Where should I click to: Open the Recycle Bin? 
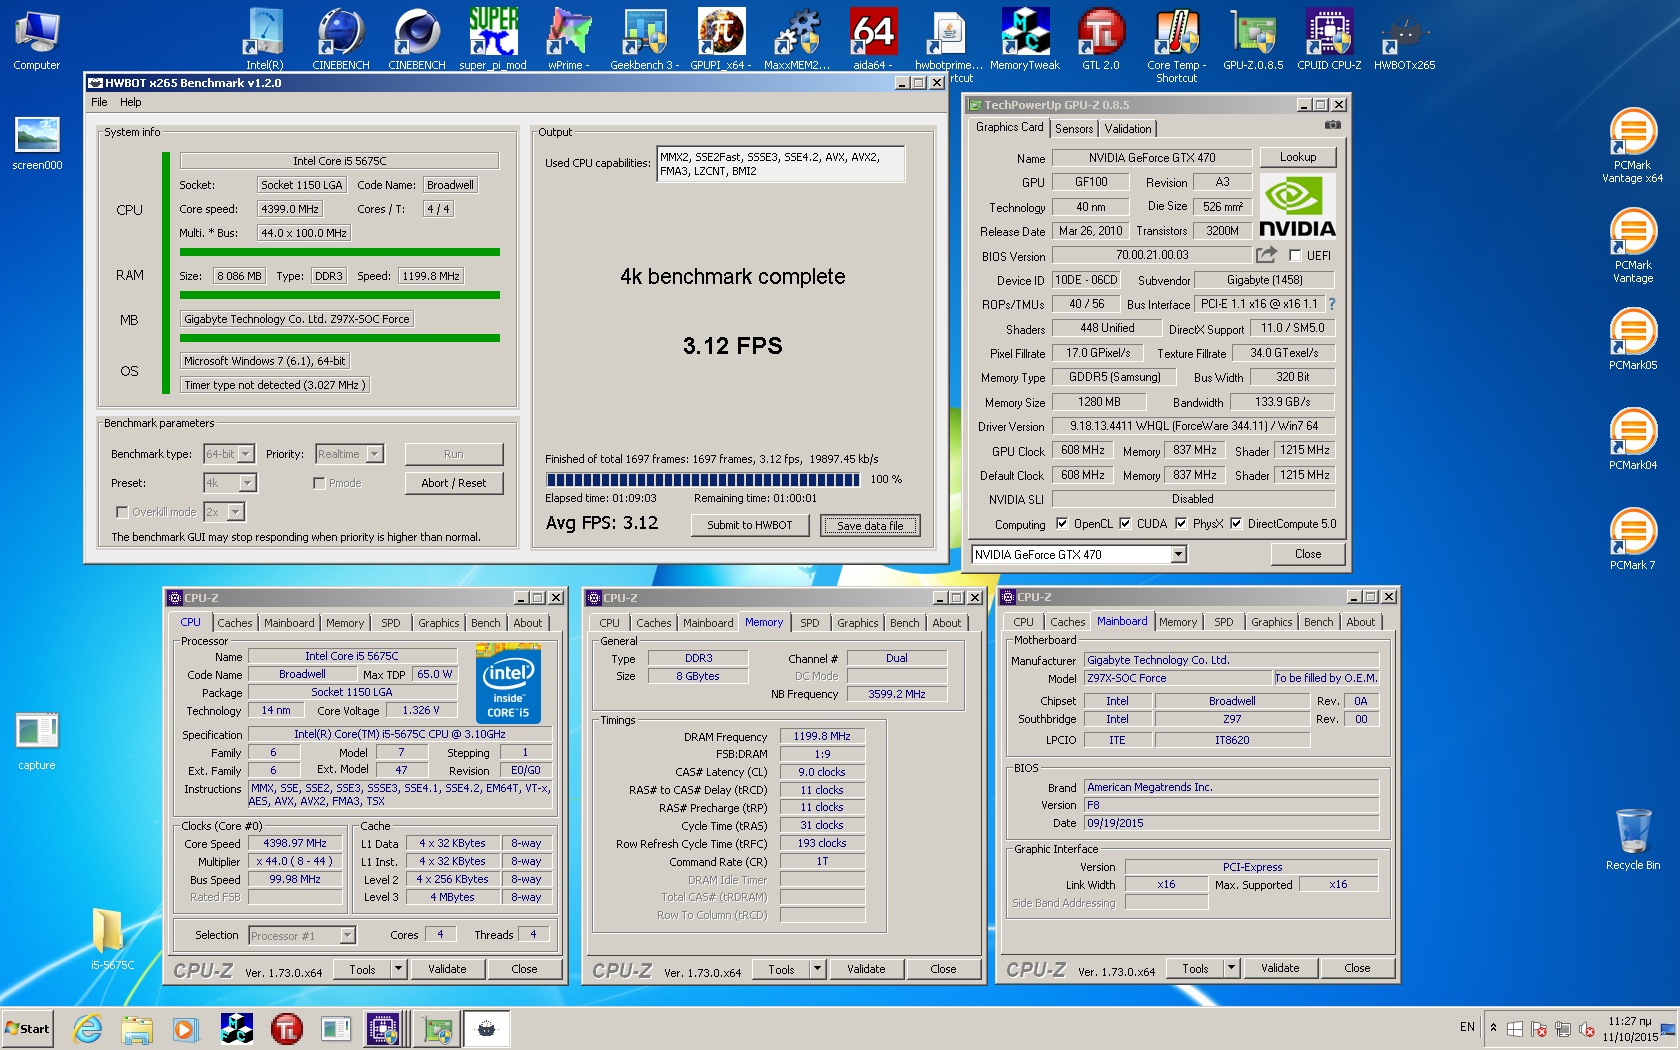(1633, 840)
